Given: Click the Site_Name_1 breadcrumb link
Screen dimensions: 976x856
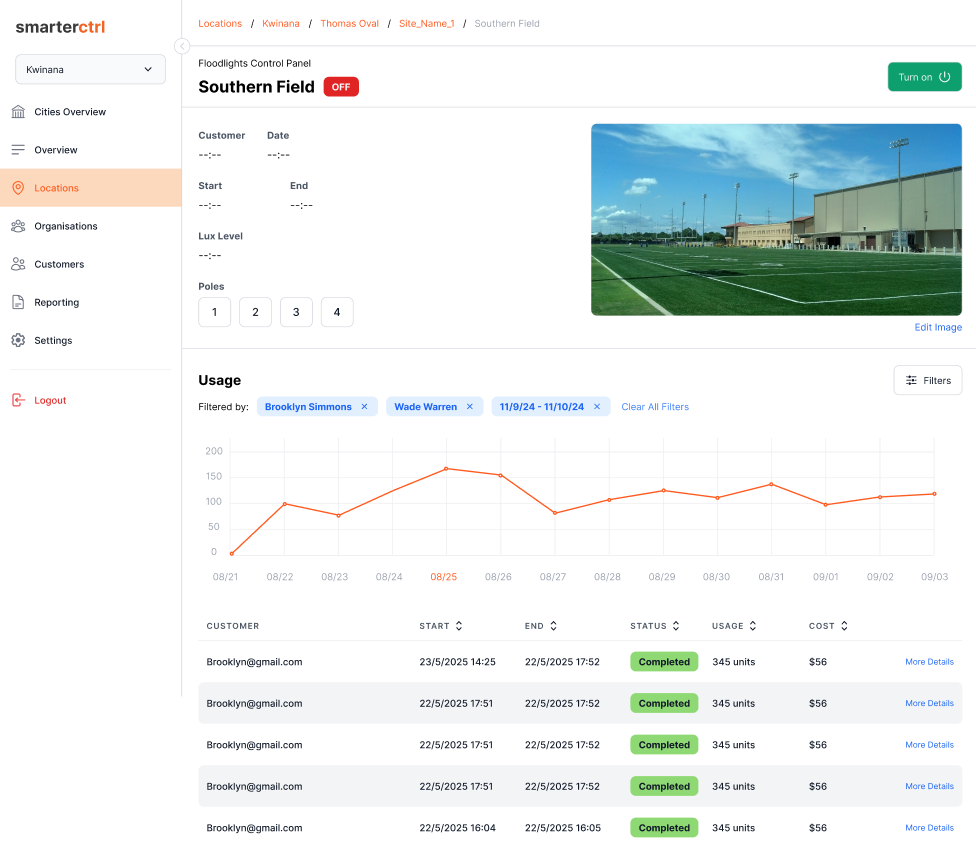Looking at the screenshot, I should point(426,24).
